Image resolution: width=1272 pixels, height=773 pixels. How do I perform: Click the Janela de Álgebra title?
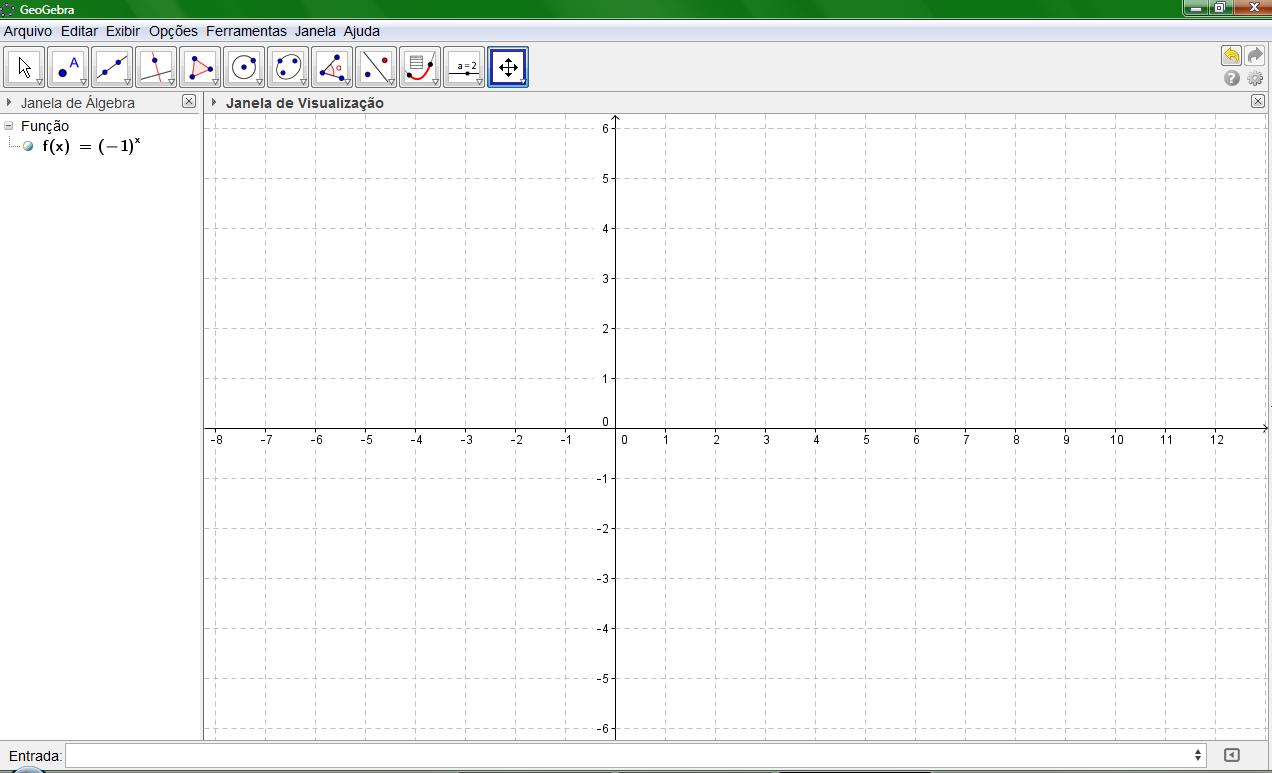pos(78,103)
